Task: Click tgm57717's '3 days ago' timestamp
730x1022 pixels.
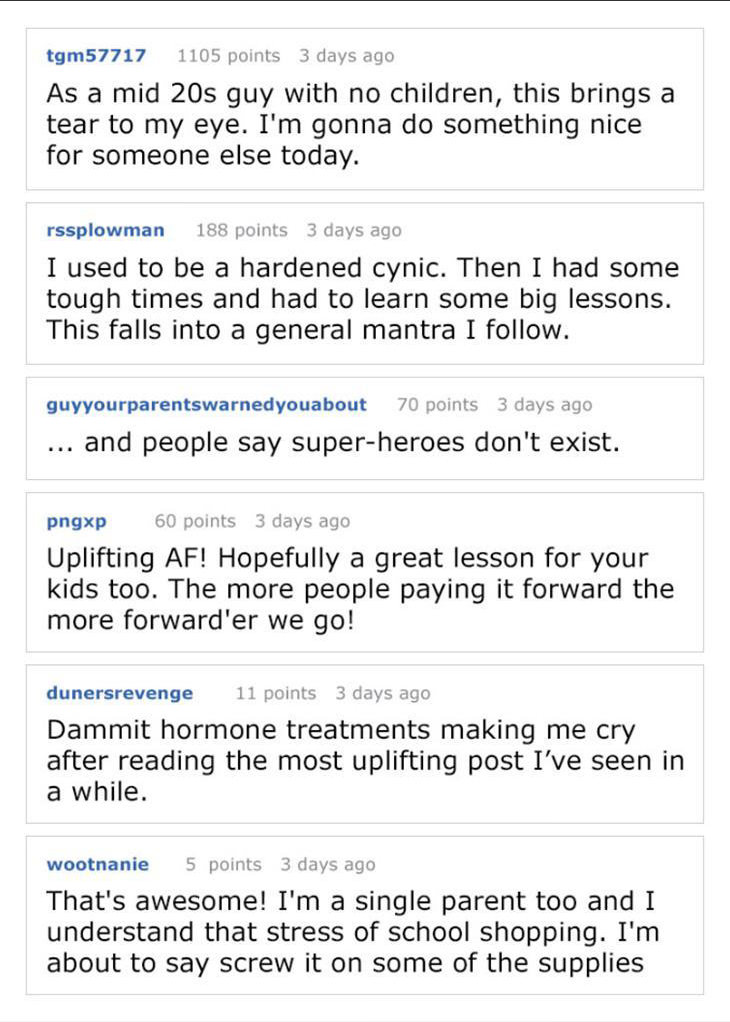Action: point(347,56)
